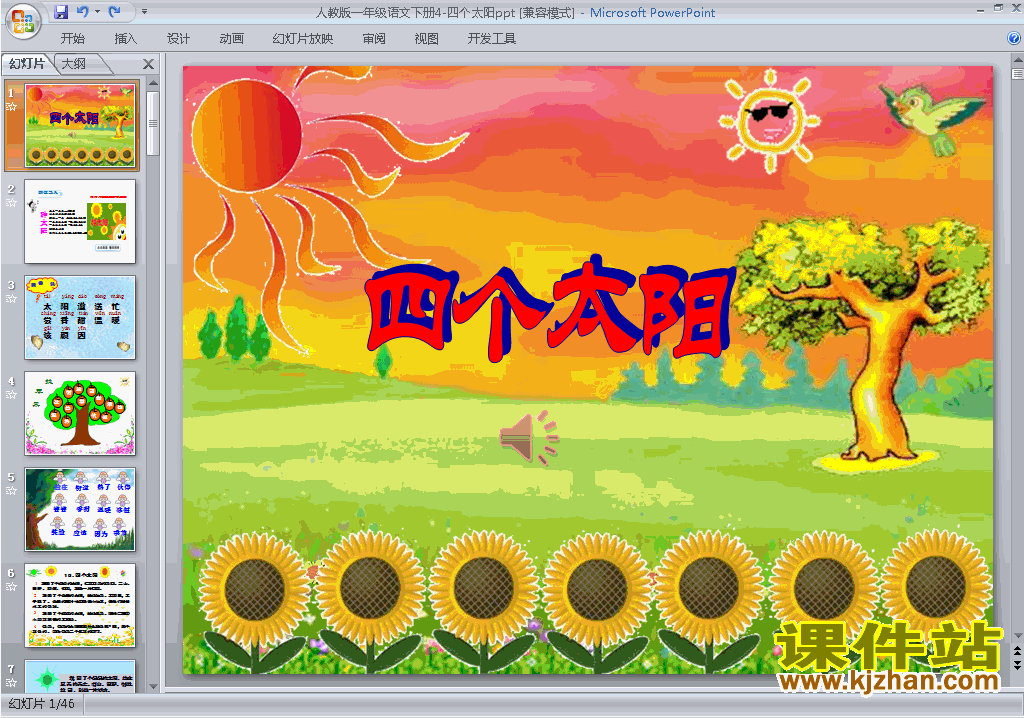The image size is (1024, 718).
Task: Select slide 3 thumbnail with pinyin words
Action: pos(80,318)
